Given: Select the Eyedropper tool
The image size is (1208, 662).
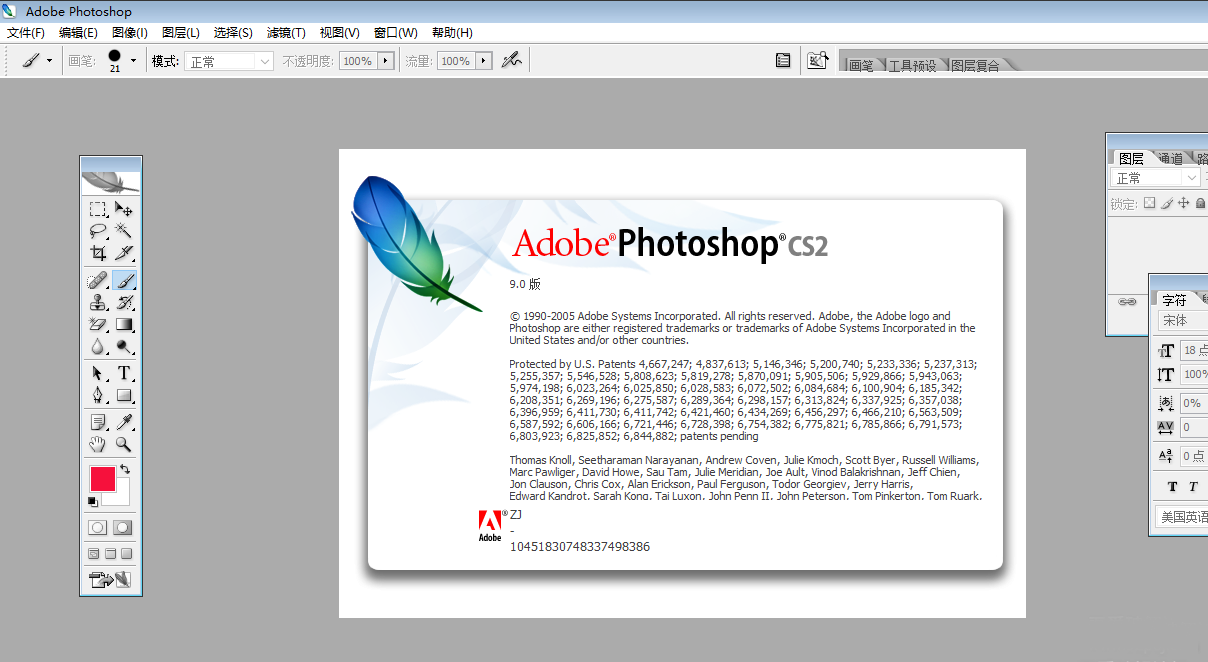Looking at the screenshot, I should tap(124, 423).
